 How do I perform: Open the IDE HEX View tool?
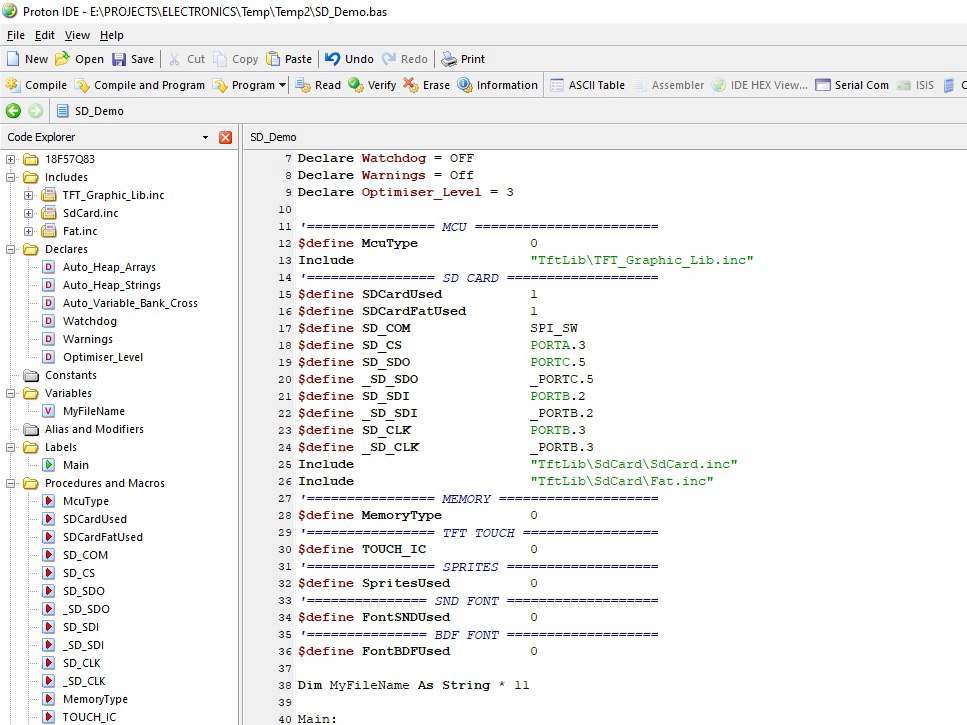[x=760, y=85]
